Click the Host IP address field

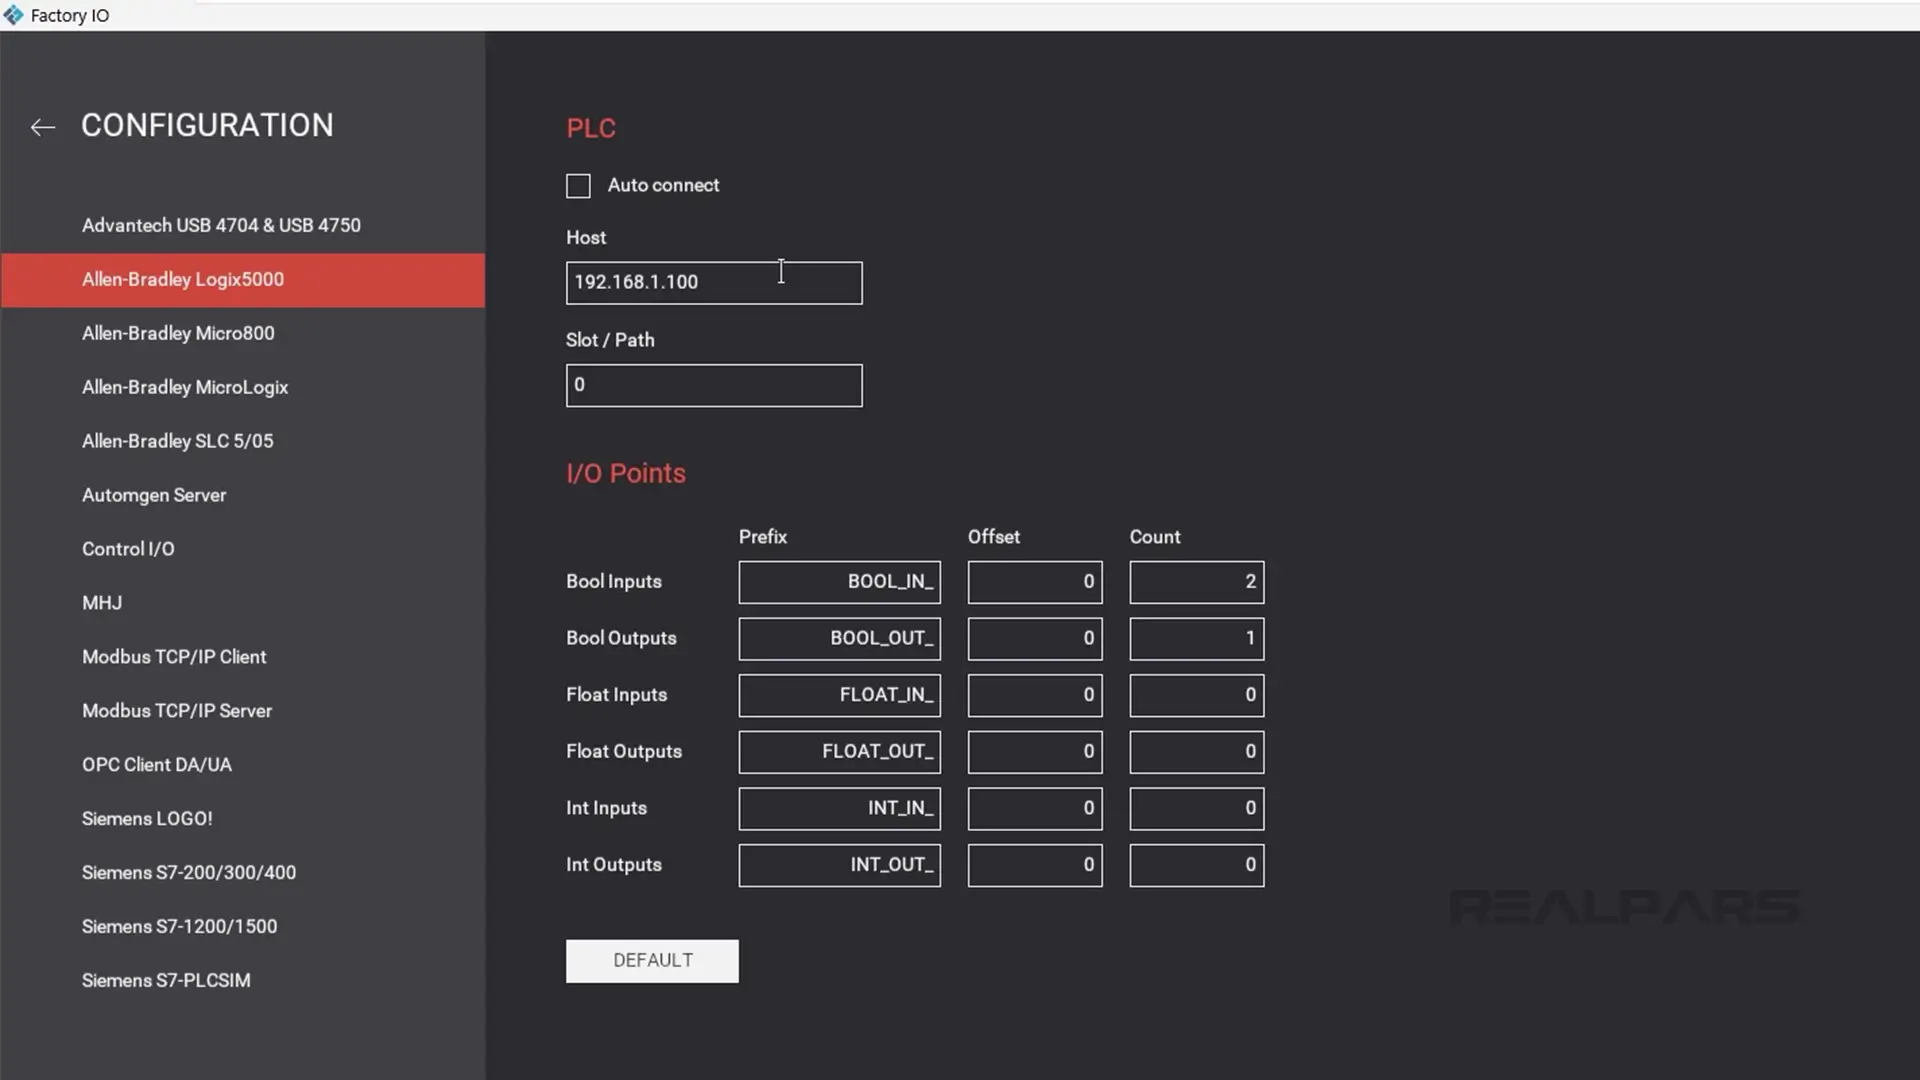coord(714,283)
